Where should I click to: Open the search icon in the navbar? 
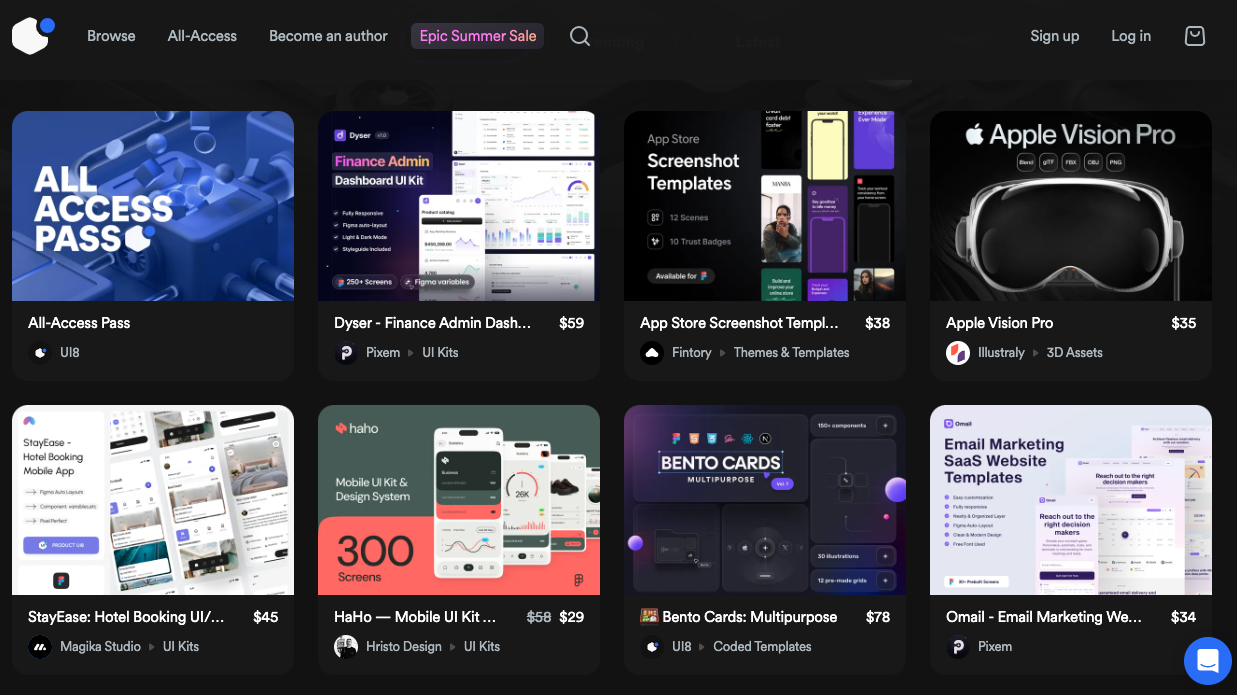(x=580, y=36)
